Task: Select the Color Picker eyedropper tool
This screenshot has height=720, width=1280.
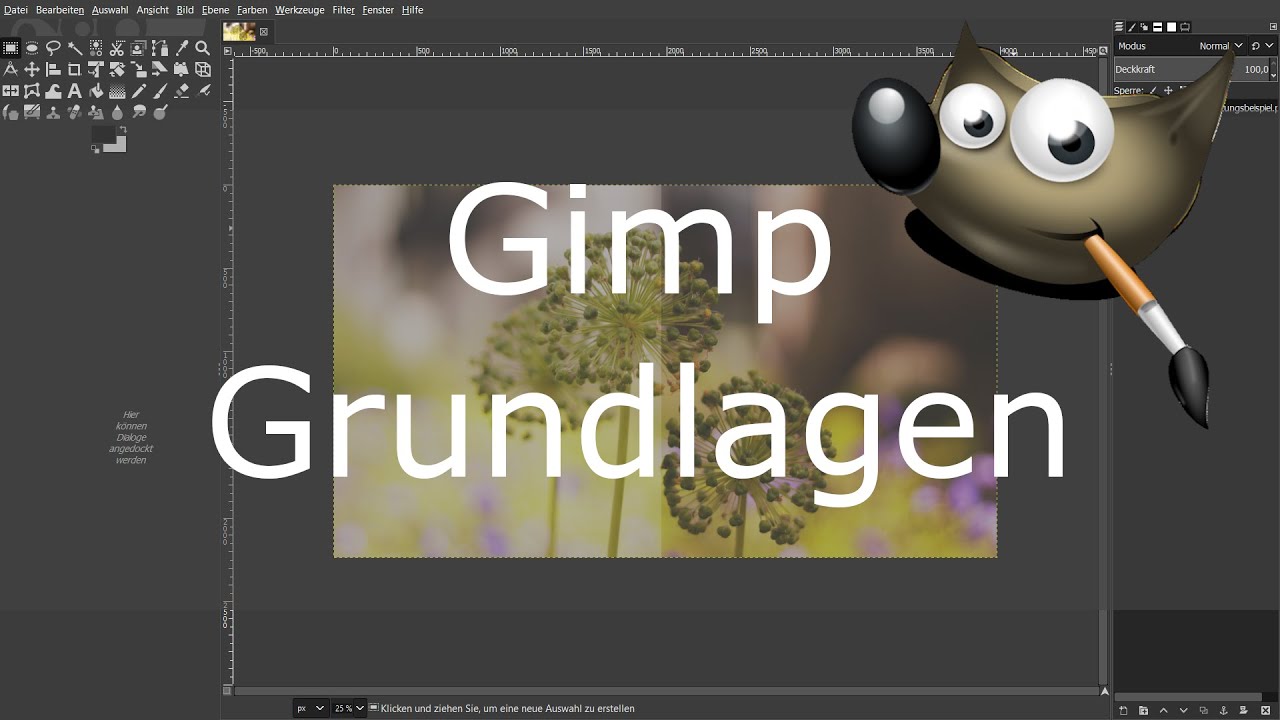Action: pyautogui.click(x=181, y=48)
